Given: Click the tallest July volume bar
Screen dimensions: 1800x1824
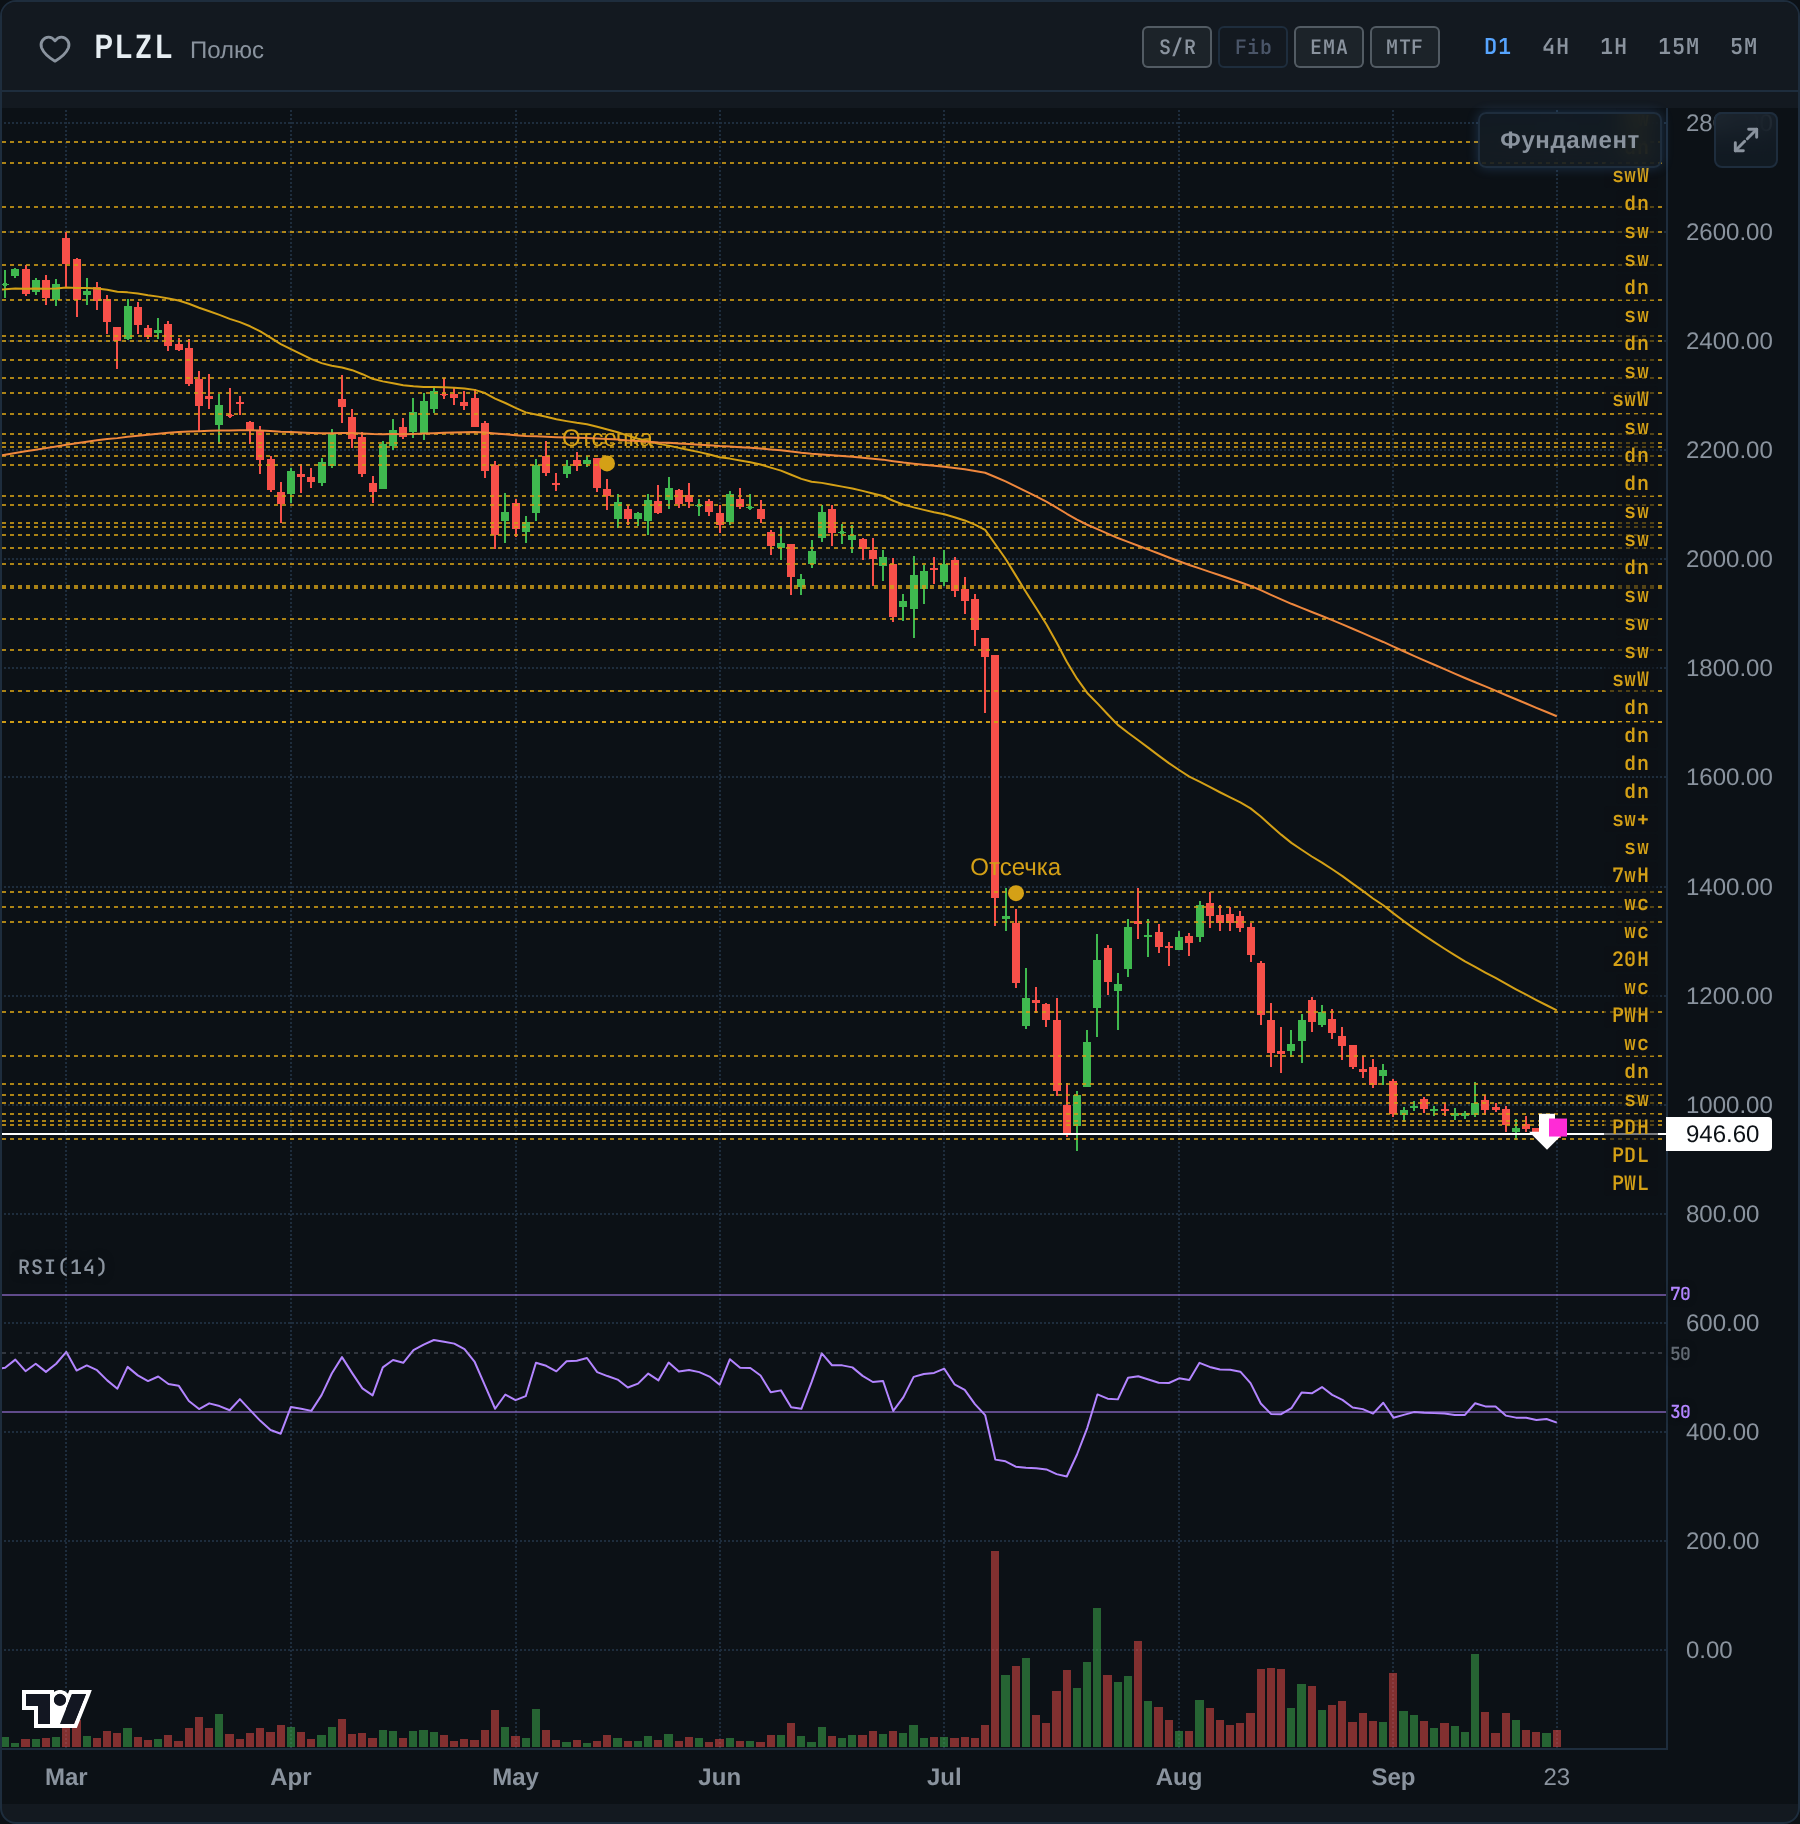Looking at the screenshot, I should (995, 1649).
